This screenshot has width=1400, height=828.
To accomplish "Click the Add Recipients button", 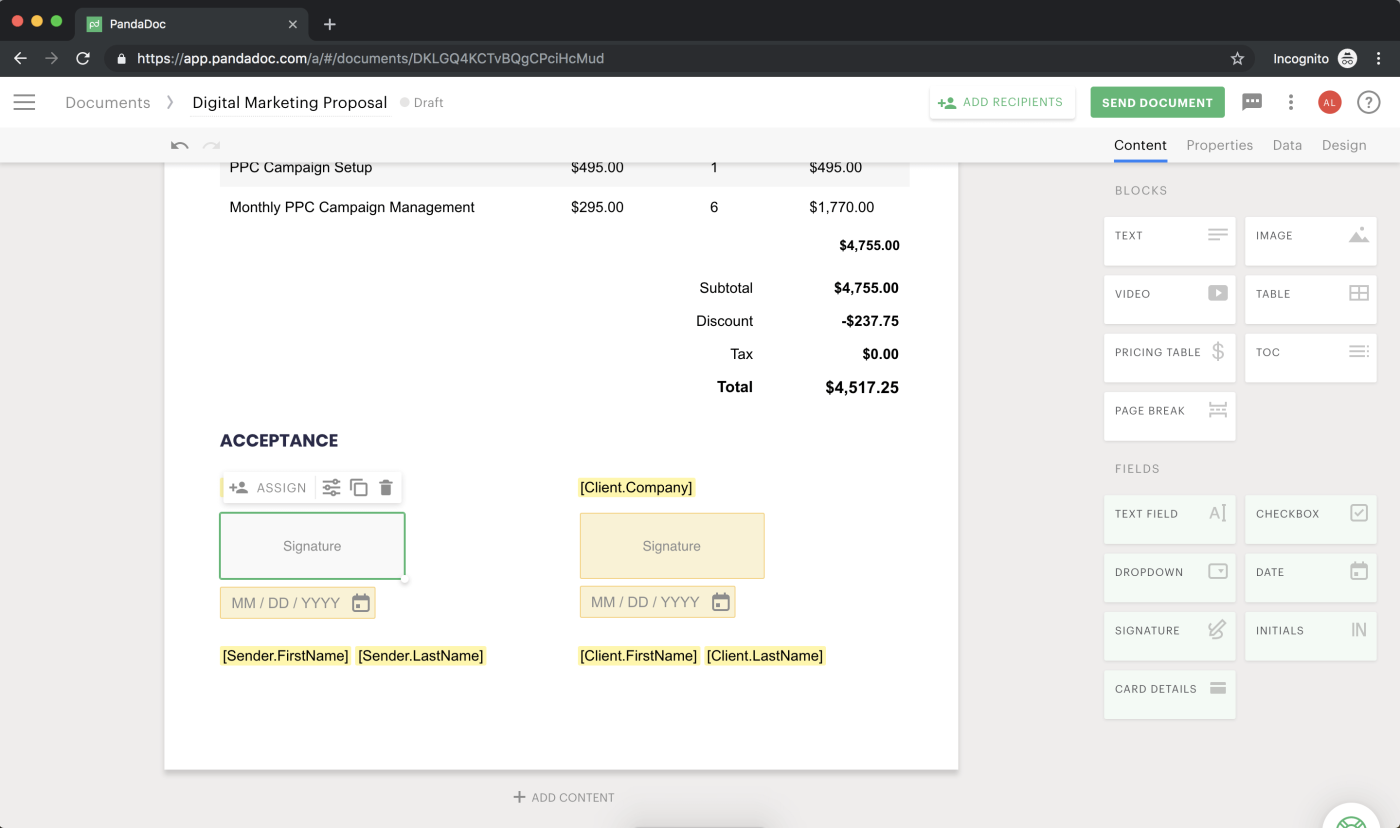I will click(1002, 102).
